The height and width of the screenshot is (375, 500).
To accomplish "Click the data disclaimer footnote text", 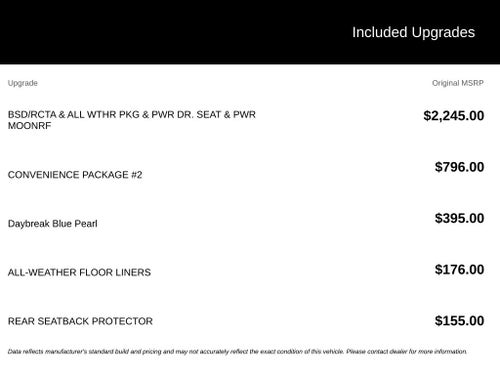I will tap(237, 351).
